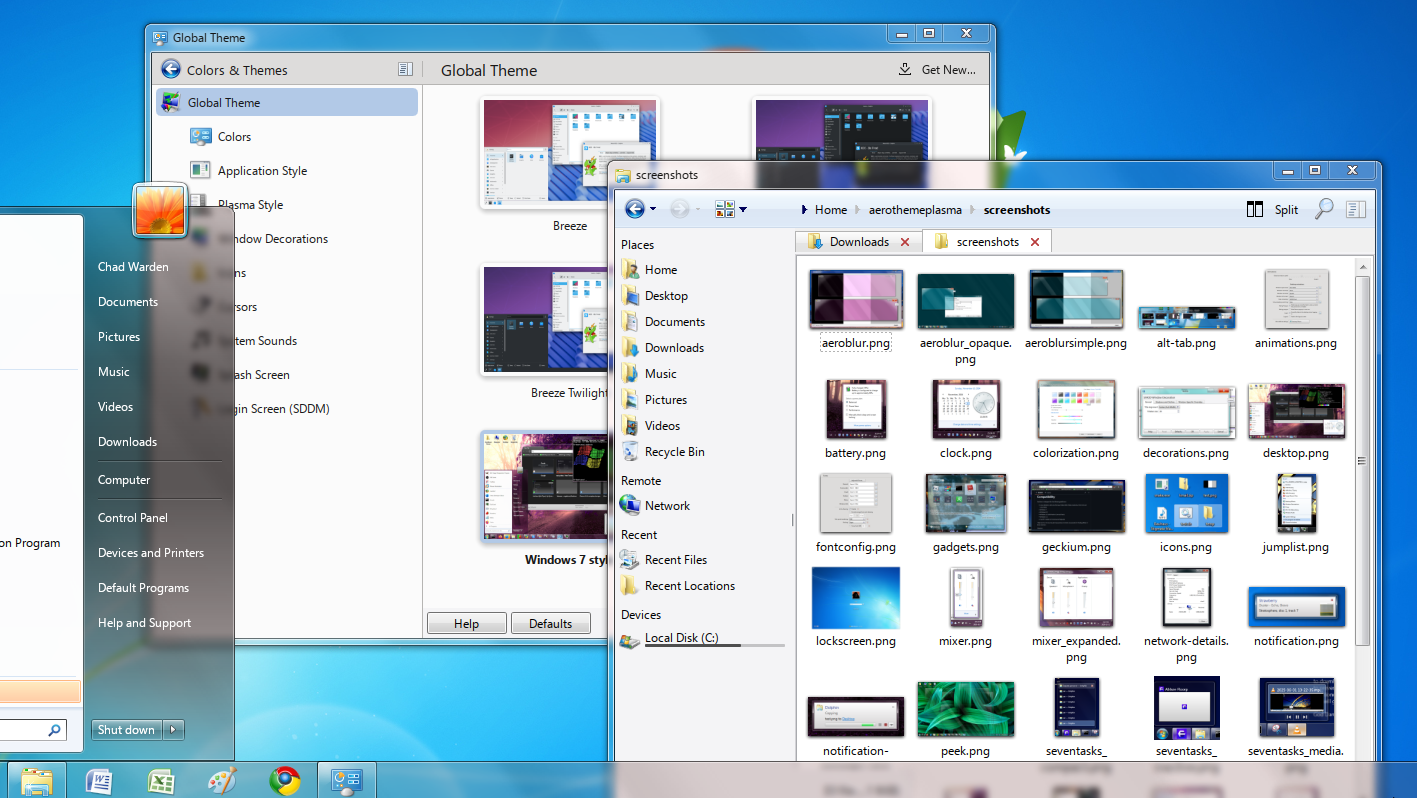Launch Paint from the taskbar
The width and height of the screenshot is (1417, 798).
(223, 780)
